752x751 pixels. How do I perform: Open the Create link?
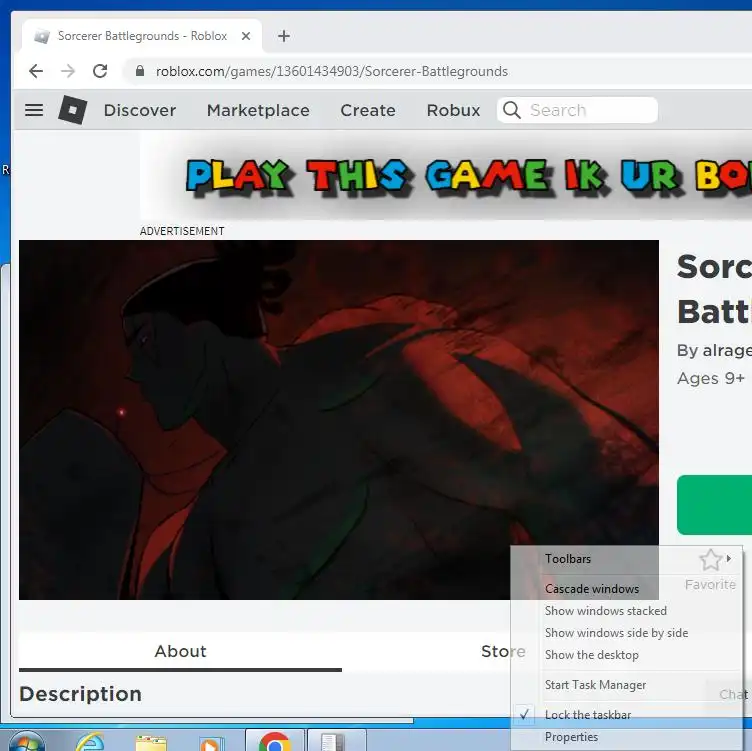click(368, 110)
